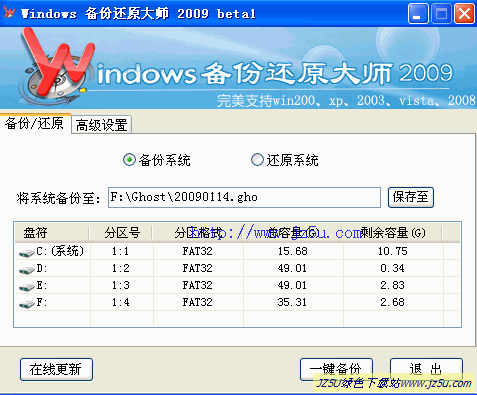
Task: Click the drive icon in the F: row
Action: [x=27, y=304]
